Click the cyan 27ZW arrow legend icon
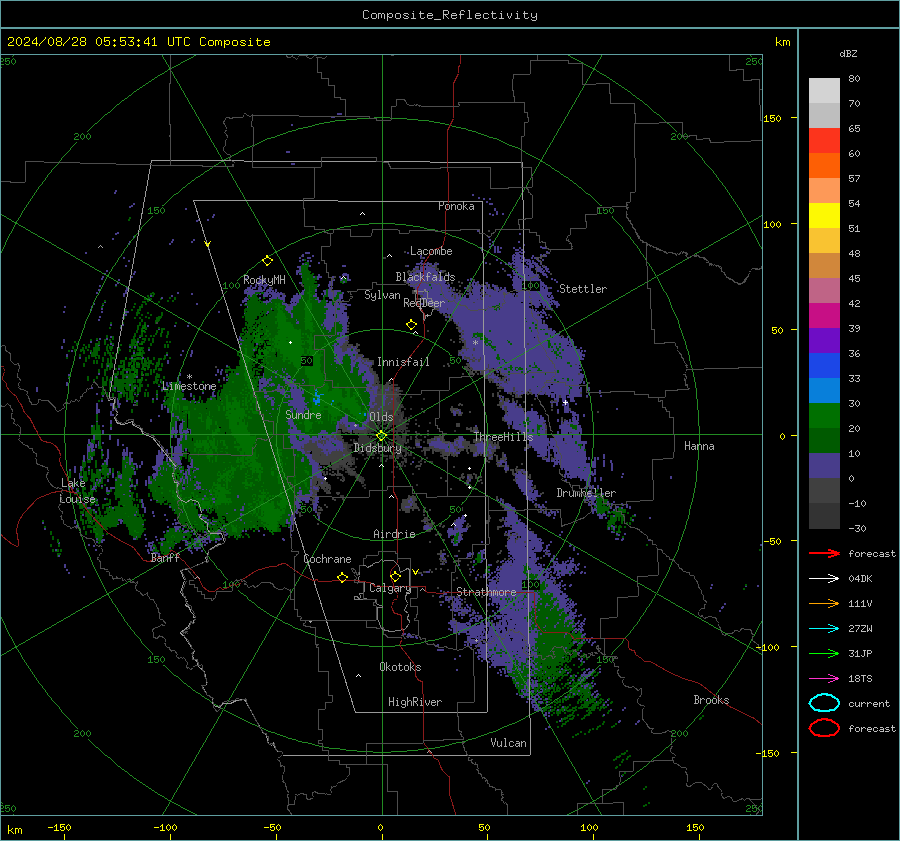 click(x=824, y=629)
